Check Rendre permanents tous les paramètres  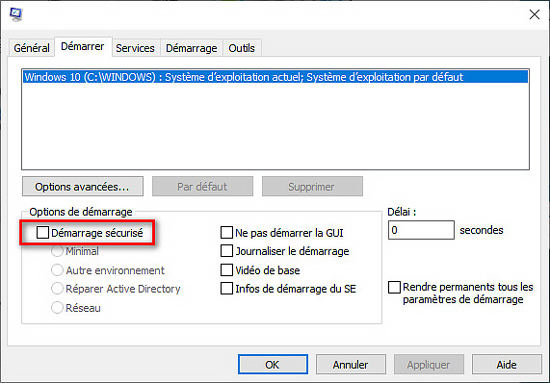394,287
